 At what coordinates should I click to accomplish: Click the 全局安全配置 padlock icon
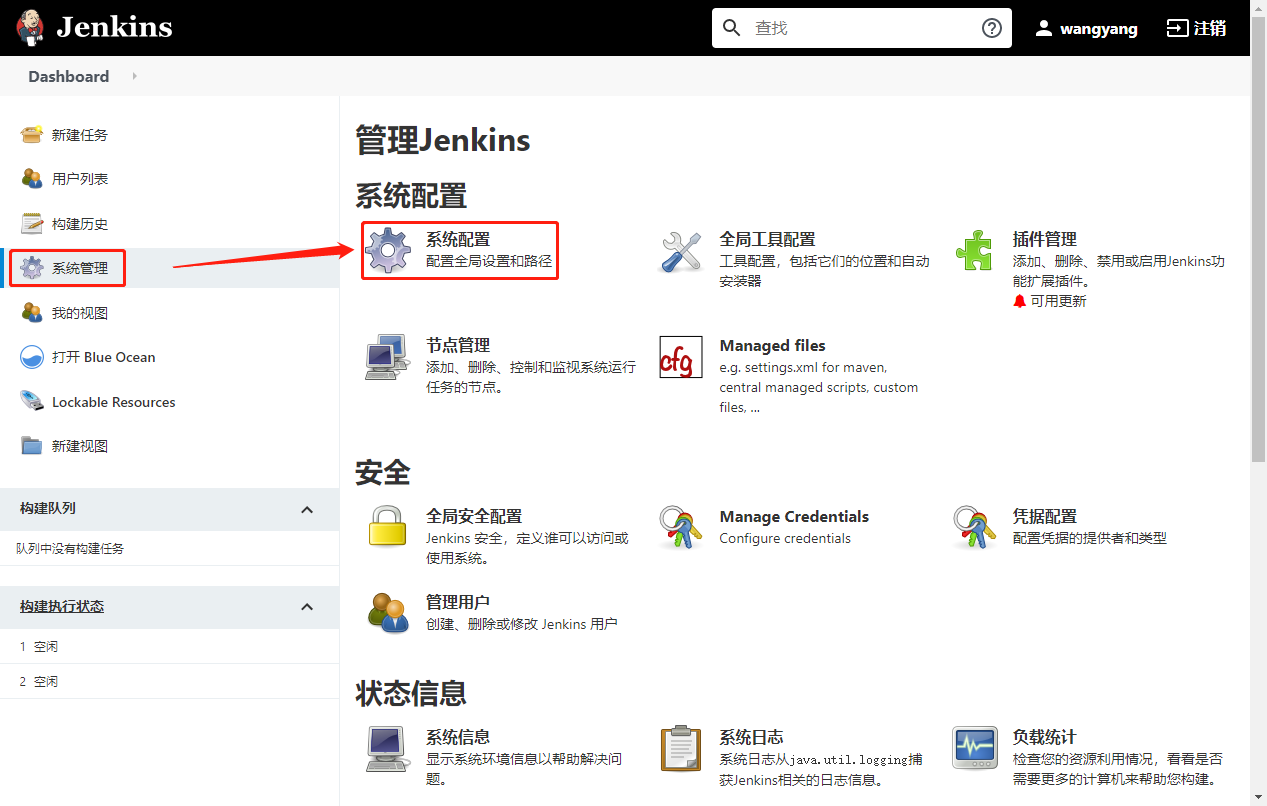(x=388, y=527)
